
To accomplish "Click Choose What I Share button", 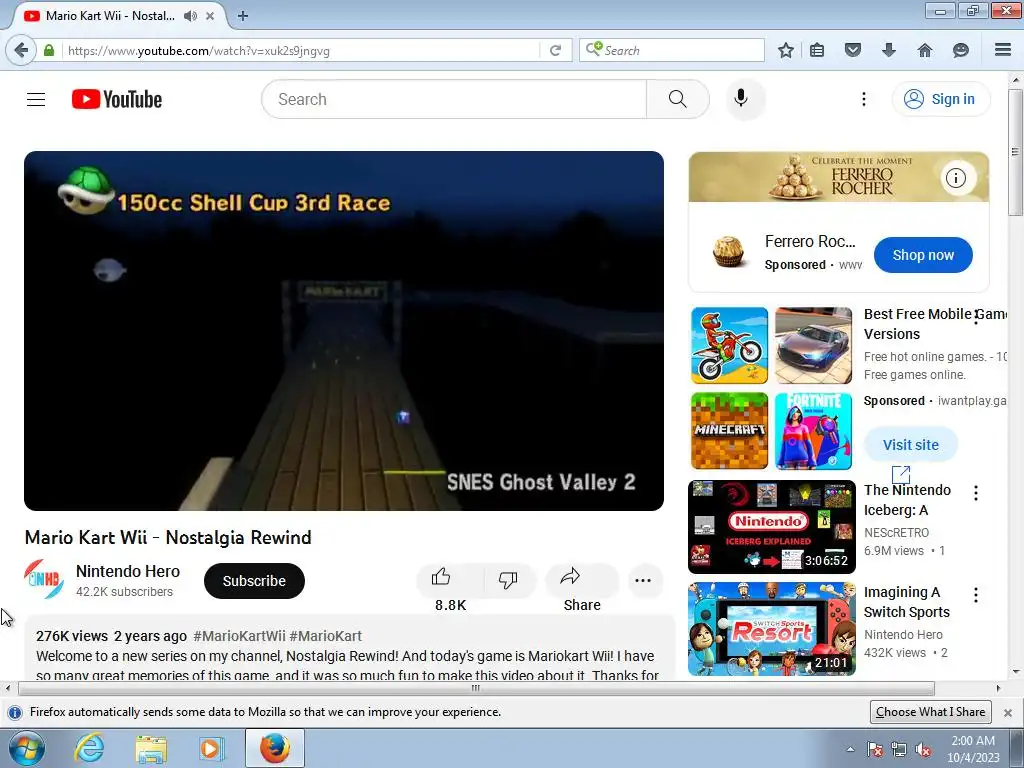I will [930, 712].
